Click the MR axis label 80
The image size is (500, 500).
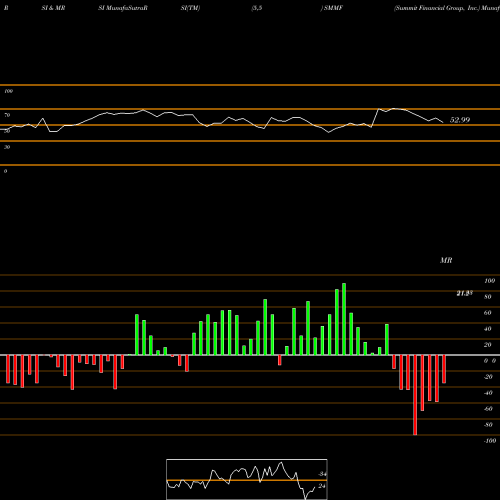(488, 297)
